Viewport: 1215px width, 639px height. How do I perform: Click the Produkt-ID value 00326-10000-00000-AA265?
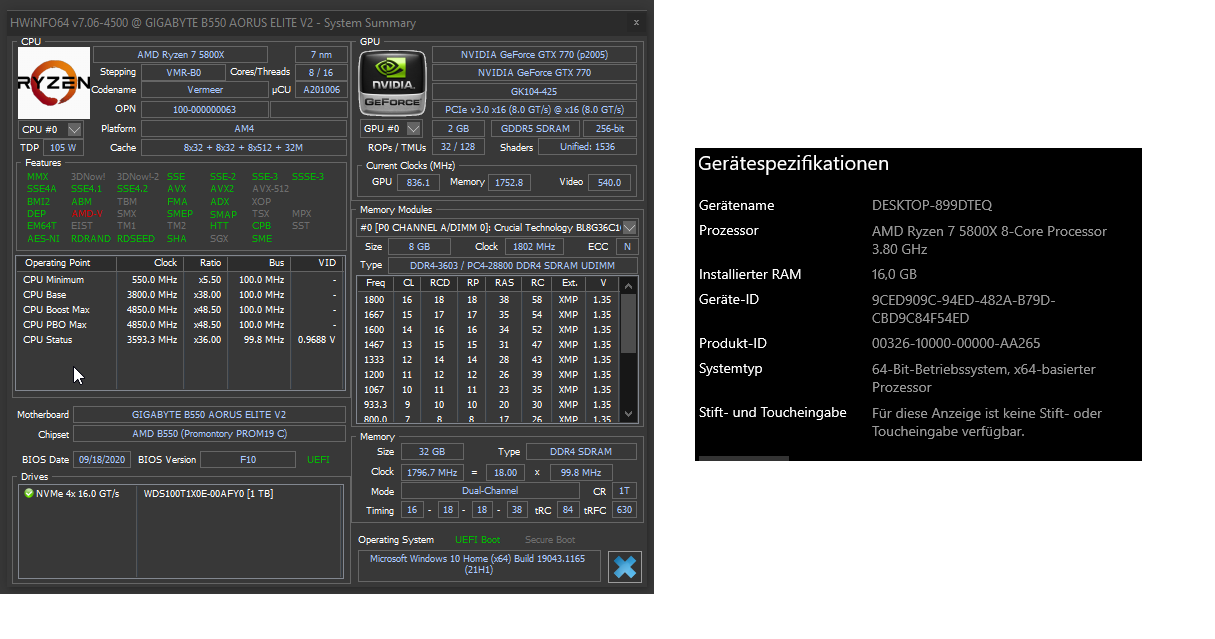(x=956, y=343)
